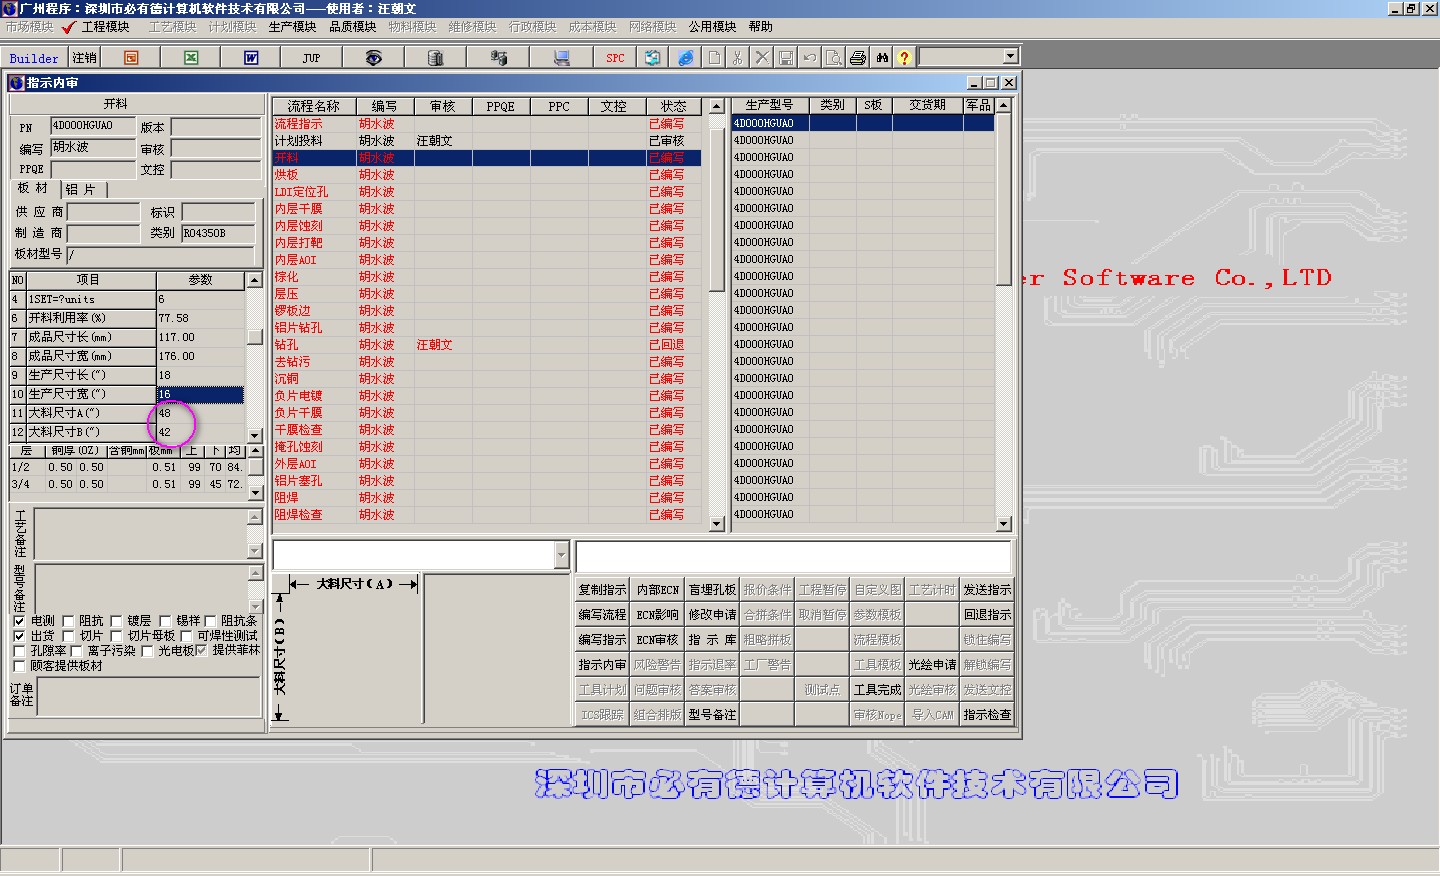Image resolution: width=1440 pixels, height=876 pixels.
Task: Click the 编写流程 button
Action: coord(602,615)
